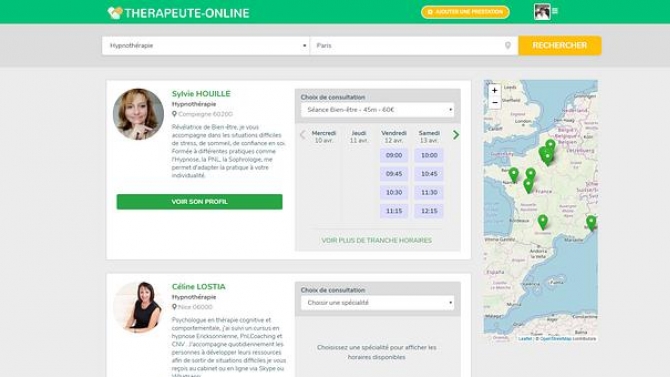Open Choisir une spécialité dropdown

pyautogui.click(x=377, y=303)
